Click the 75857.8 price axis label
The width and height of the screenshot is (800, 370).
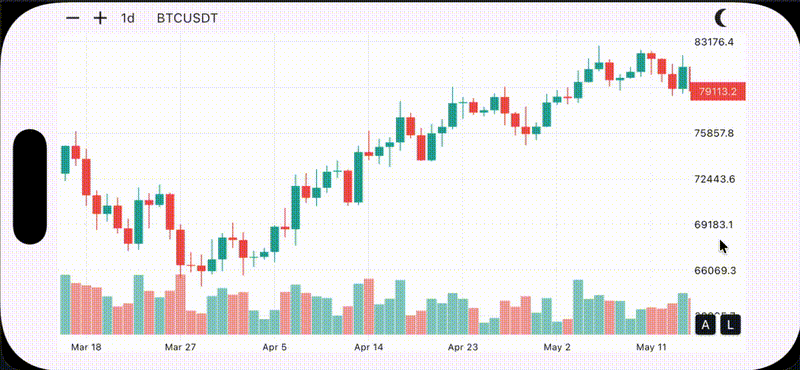(714, 133)
